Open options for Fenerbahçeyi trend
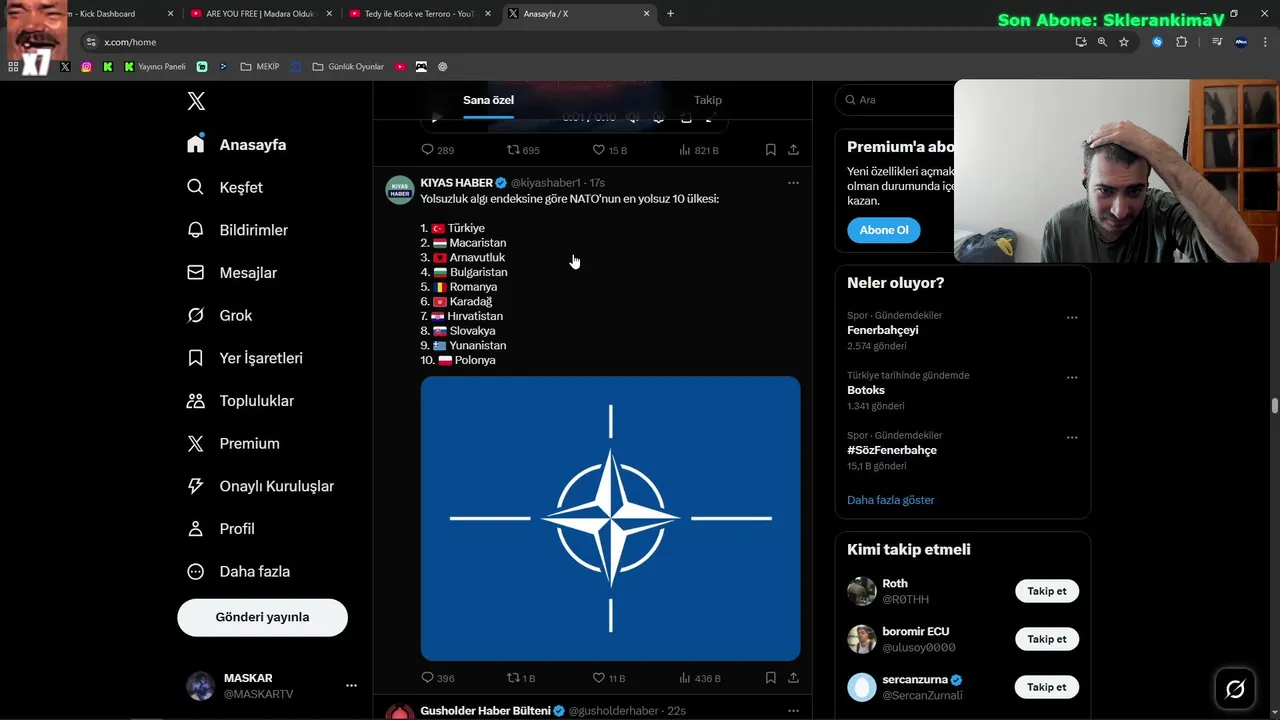Image resolution: width=1280 pixels, height=720 pixels. tap(1072, 318)
